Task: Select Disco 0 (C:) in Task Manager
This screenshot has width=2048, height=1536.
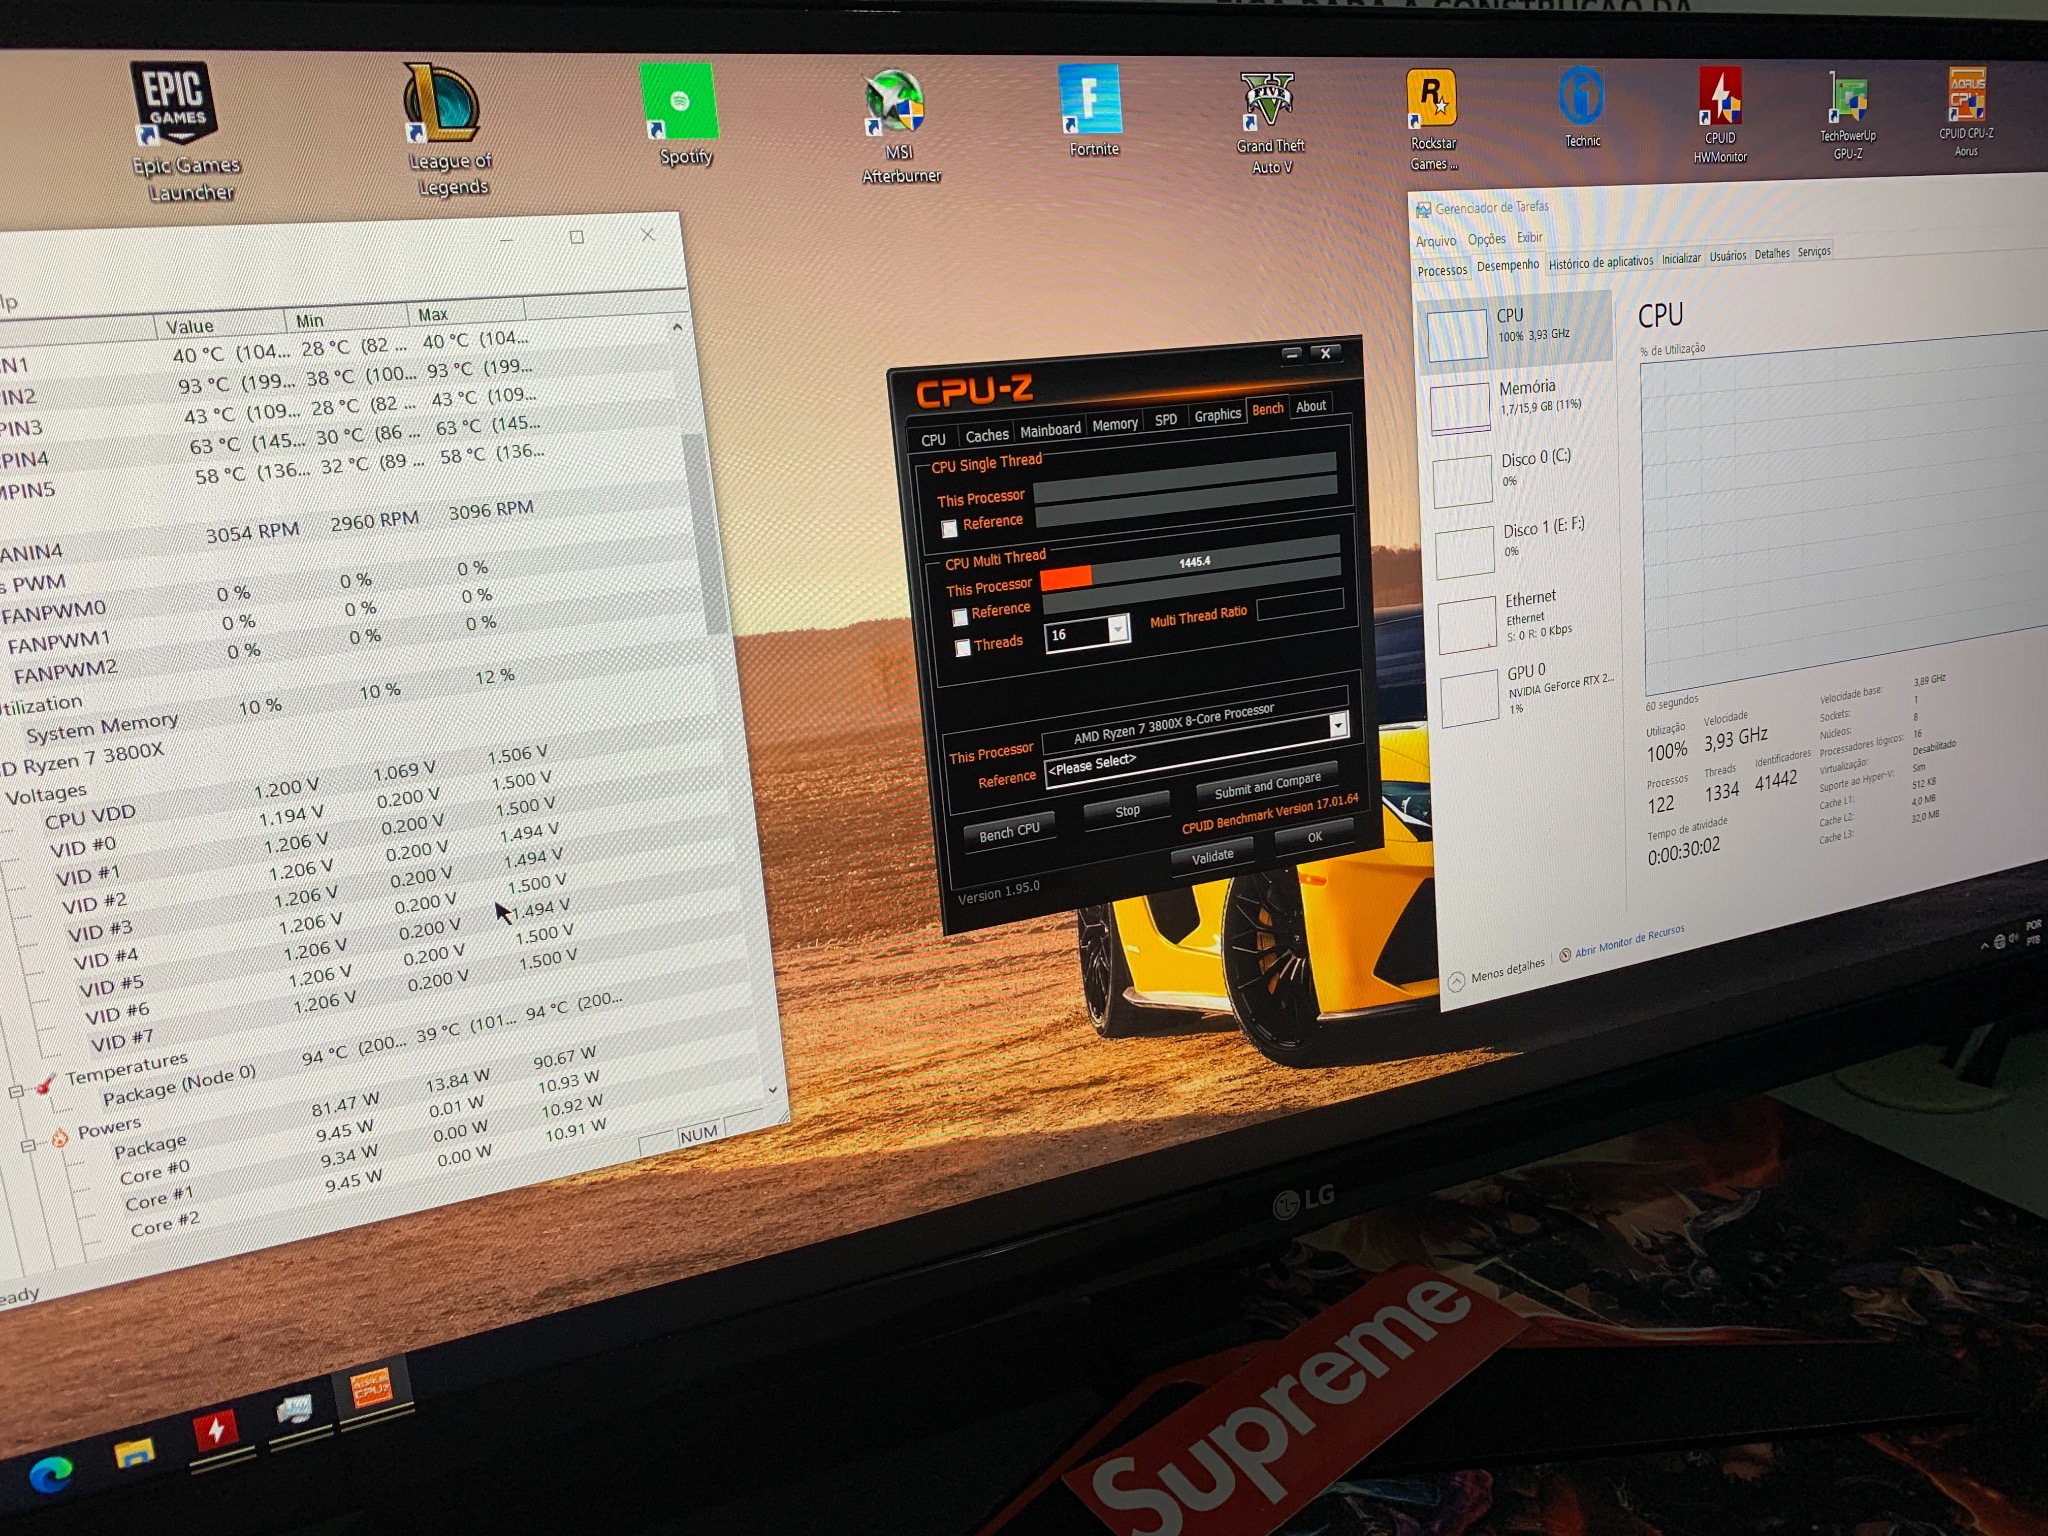Action: 1522,472
